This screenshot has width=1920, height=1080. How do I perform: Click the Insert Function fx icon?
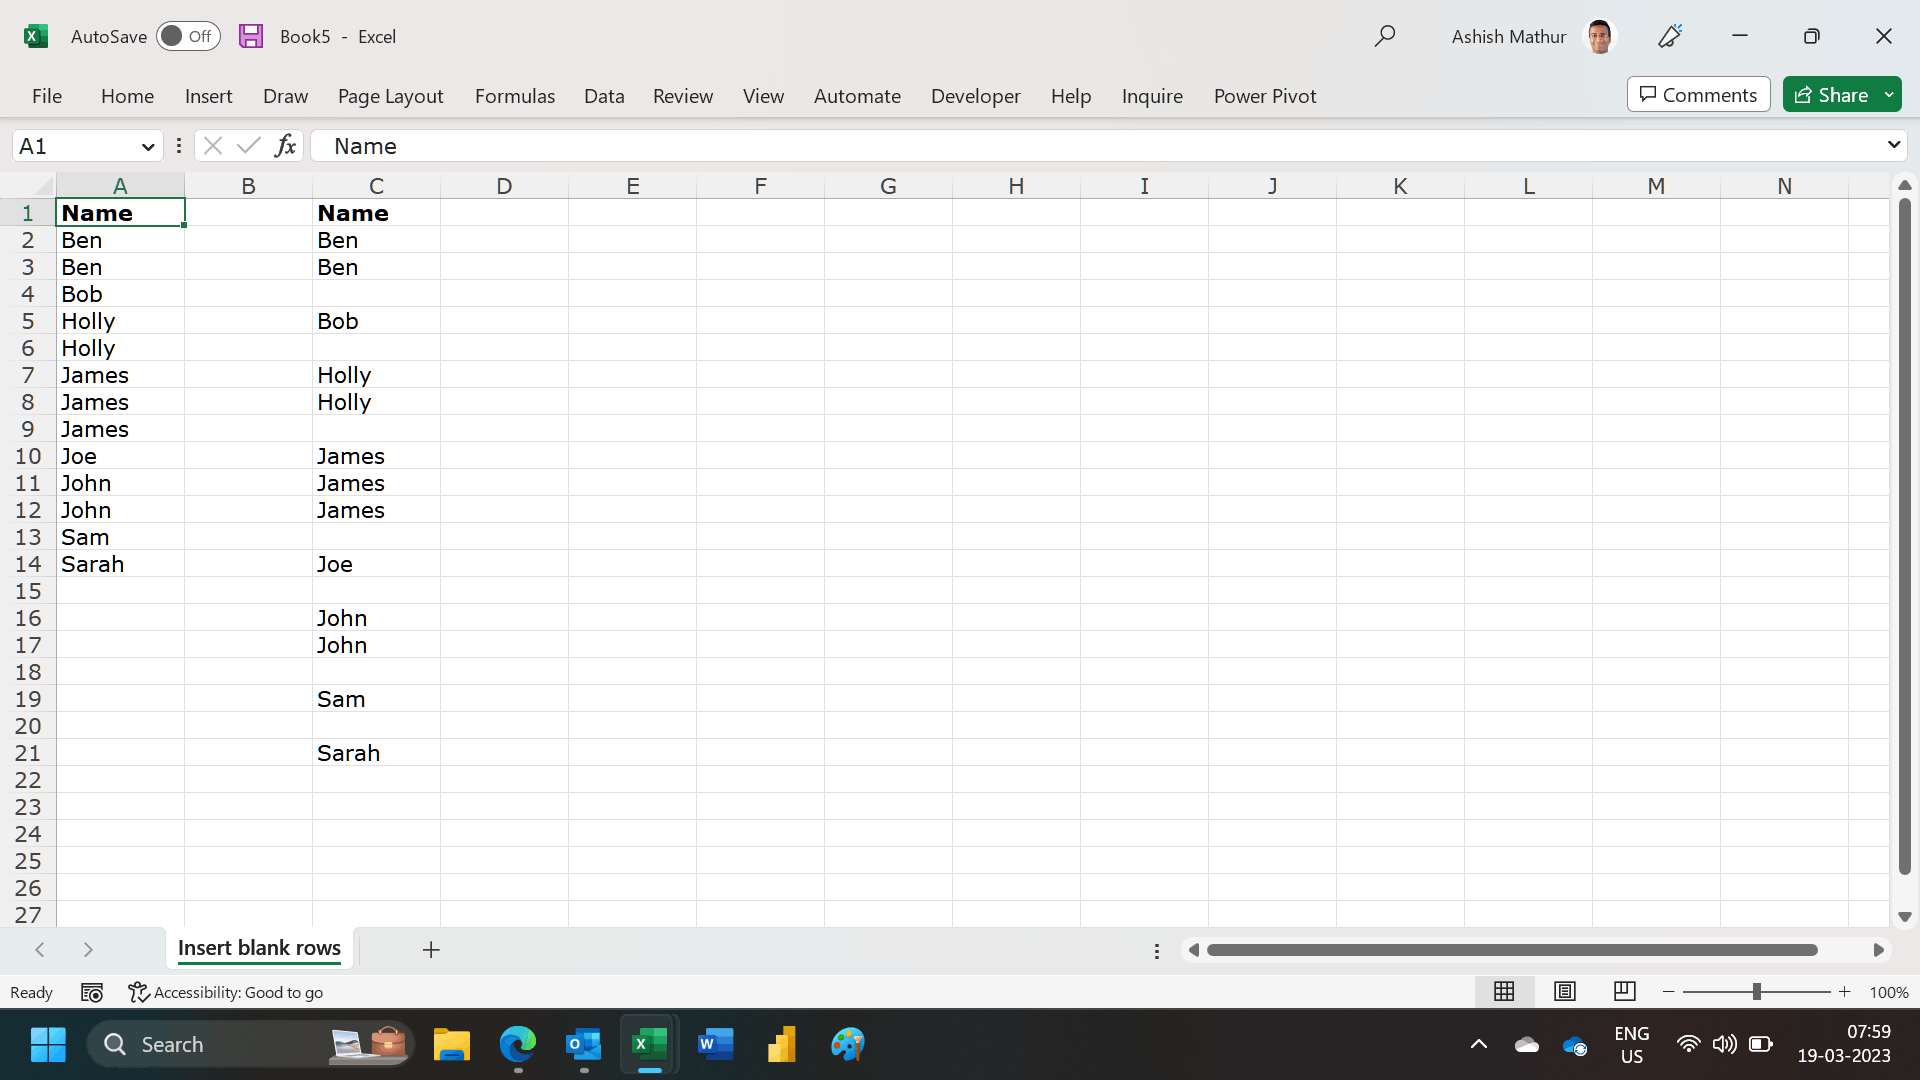(285, 146)
